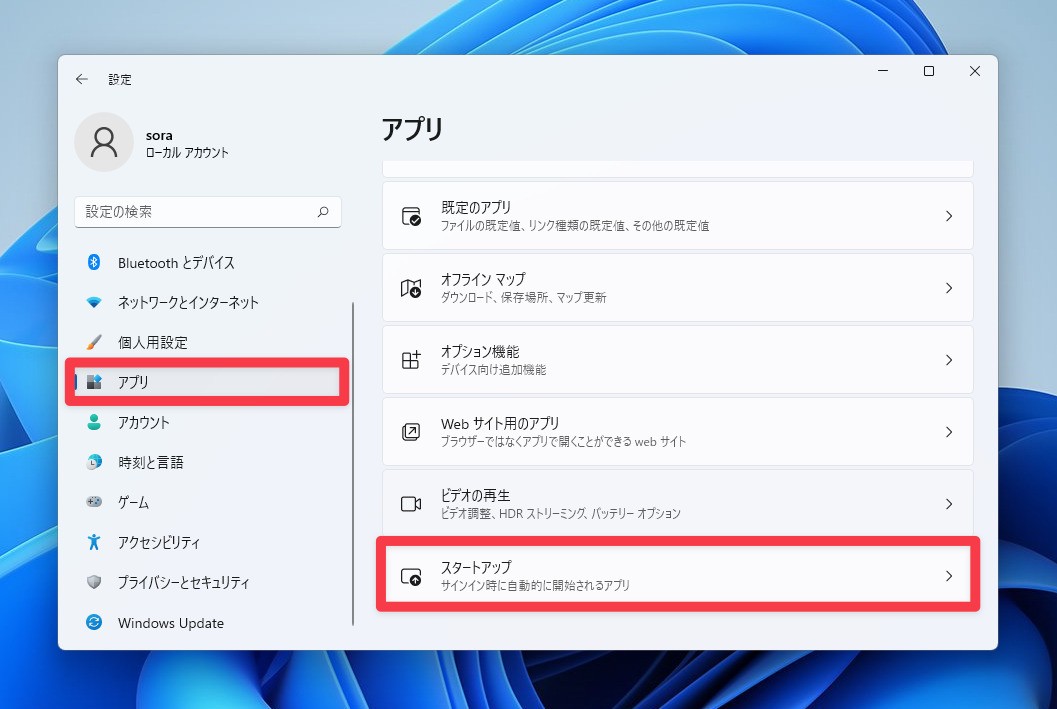
Task: Click サインイン時に自動的に開始されるアプリ description
Action: point(535,586)
